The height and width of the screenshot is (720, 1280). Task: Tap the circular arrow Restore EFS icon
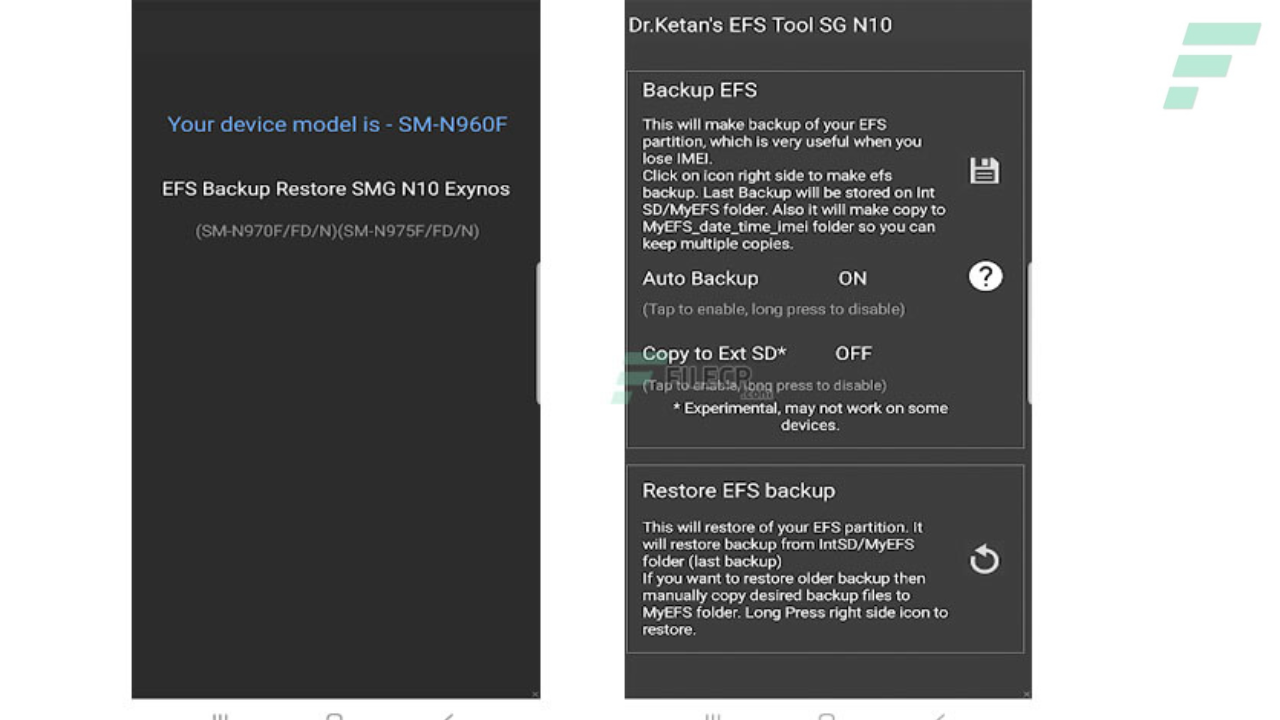click(984, 559)
